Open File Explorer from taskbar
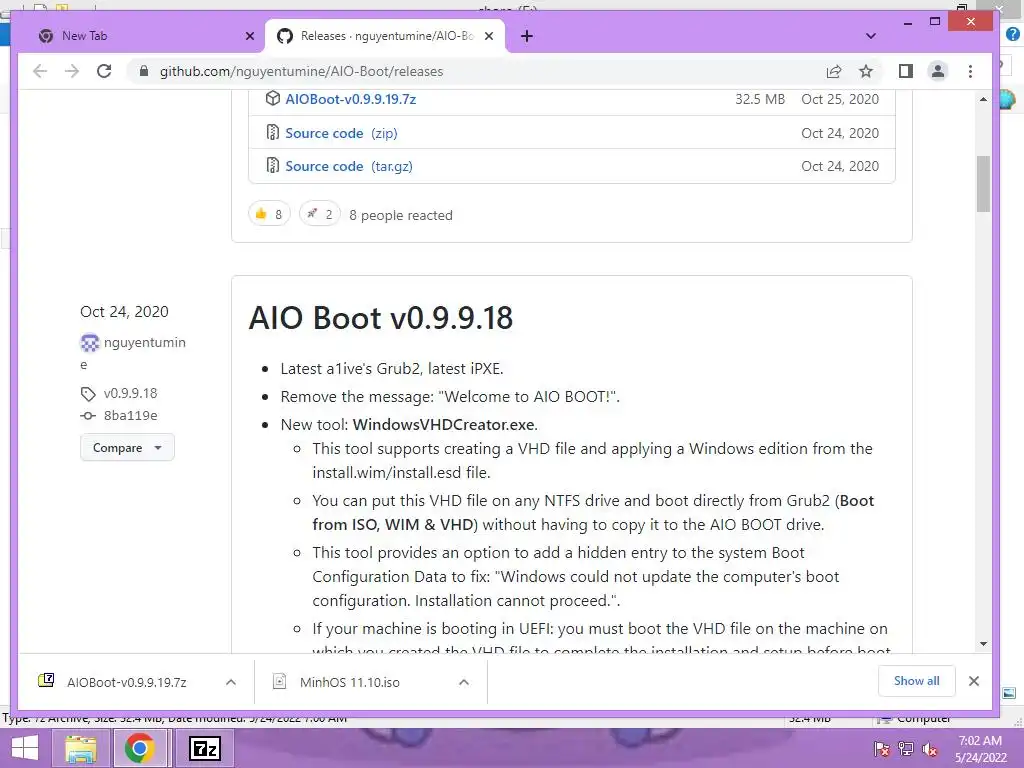The width and height of the screenshot is (1024, 768). pos(80,748)
